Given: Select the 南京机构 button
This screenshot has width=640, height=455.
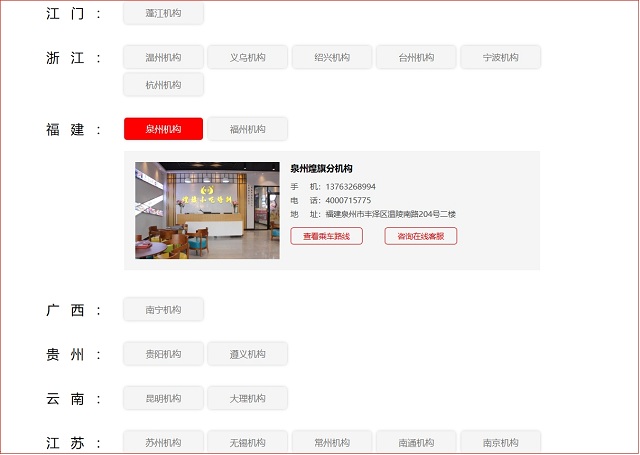Looking at the screenshot, I should (x=500, y=442).
